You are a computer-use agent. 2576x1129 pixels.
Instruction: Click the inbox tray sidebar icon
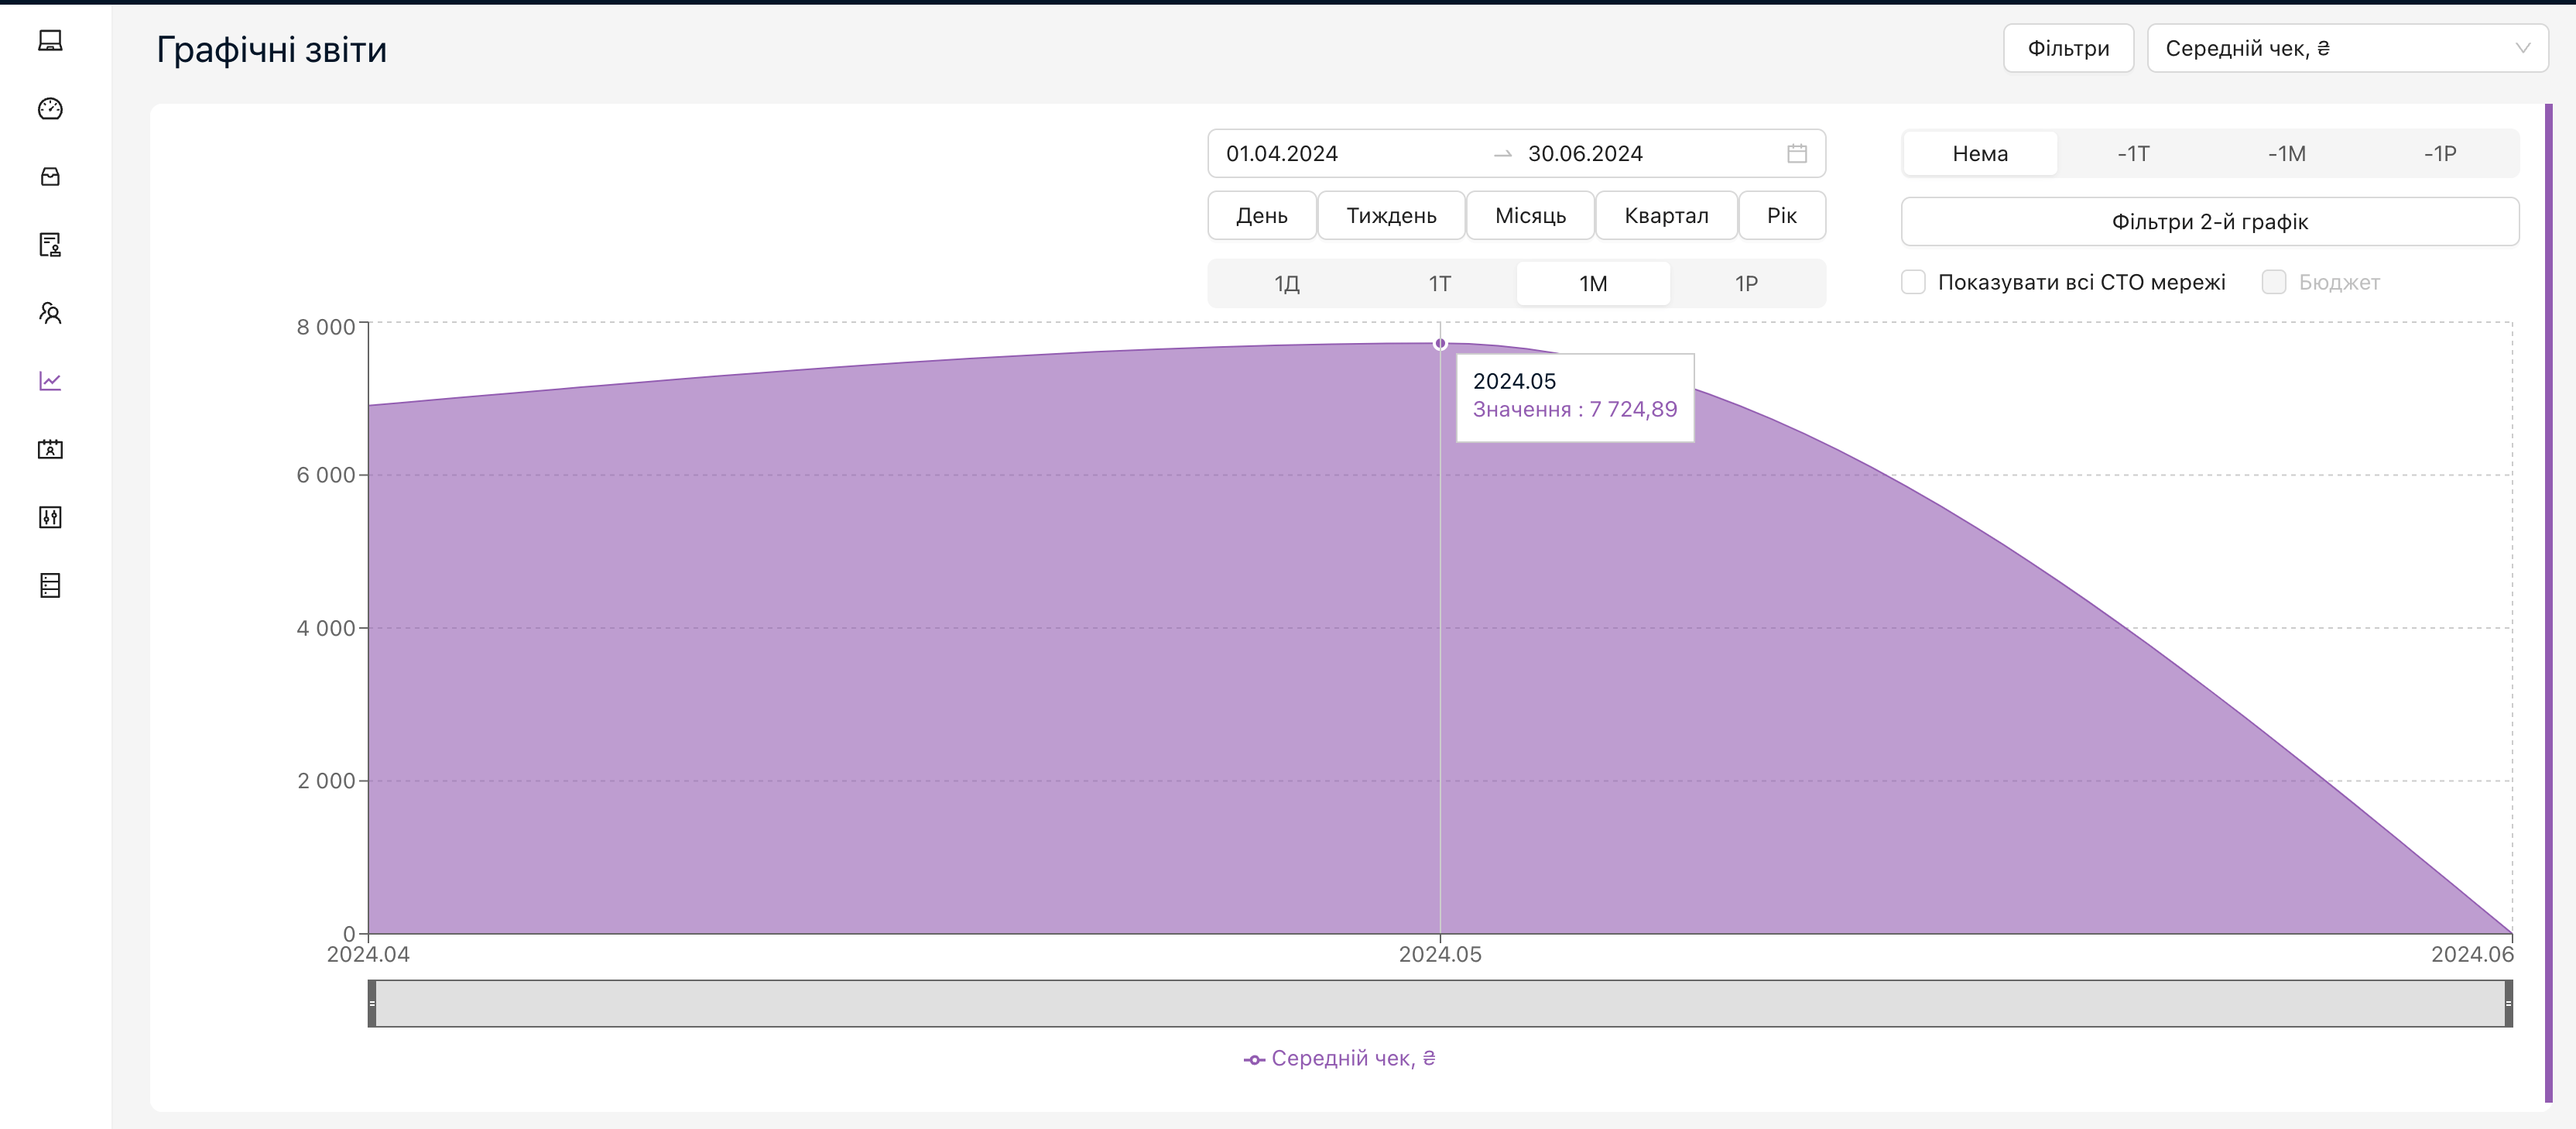click(50, 177)
